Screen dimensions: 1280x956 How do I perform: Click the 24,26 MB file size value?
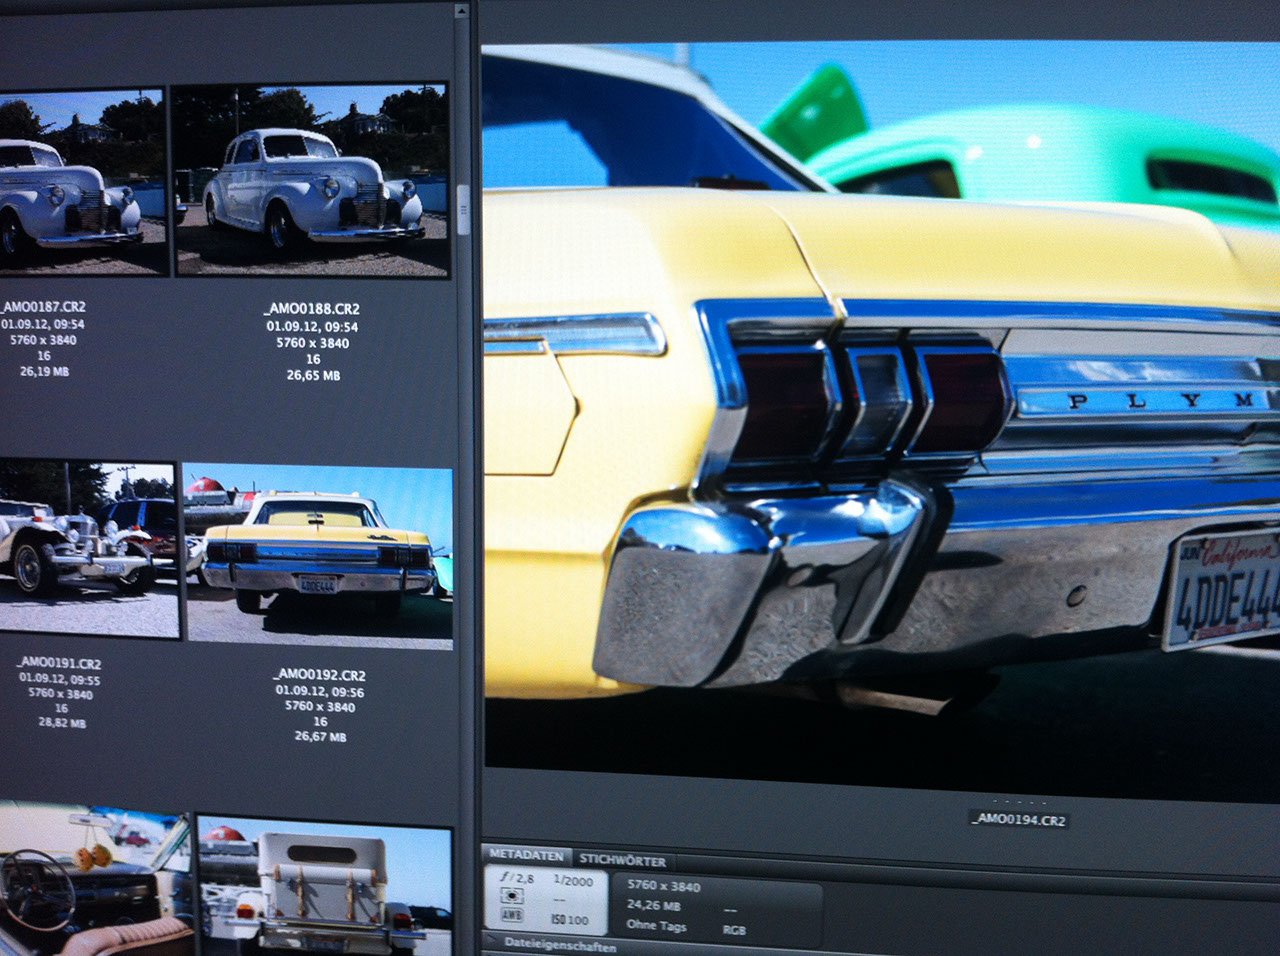click(653, 905)
